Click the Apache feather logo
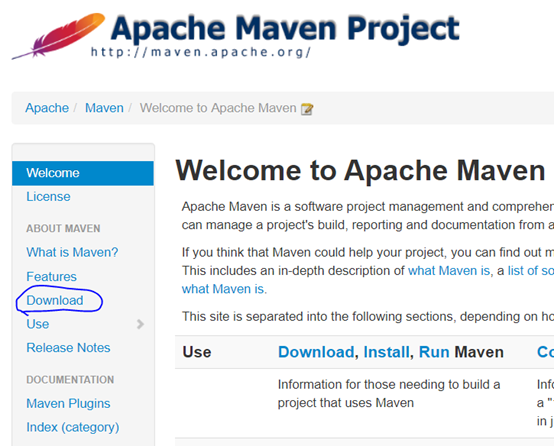 [x=58, y=36]
